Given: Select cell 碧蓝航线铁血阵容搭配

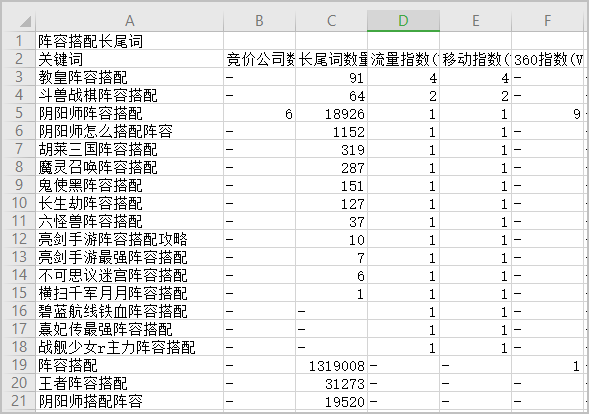Looking at the screenshot, I should 130,311.
